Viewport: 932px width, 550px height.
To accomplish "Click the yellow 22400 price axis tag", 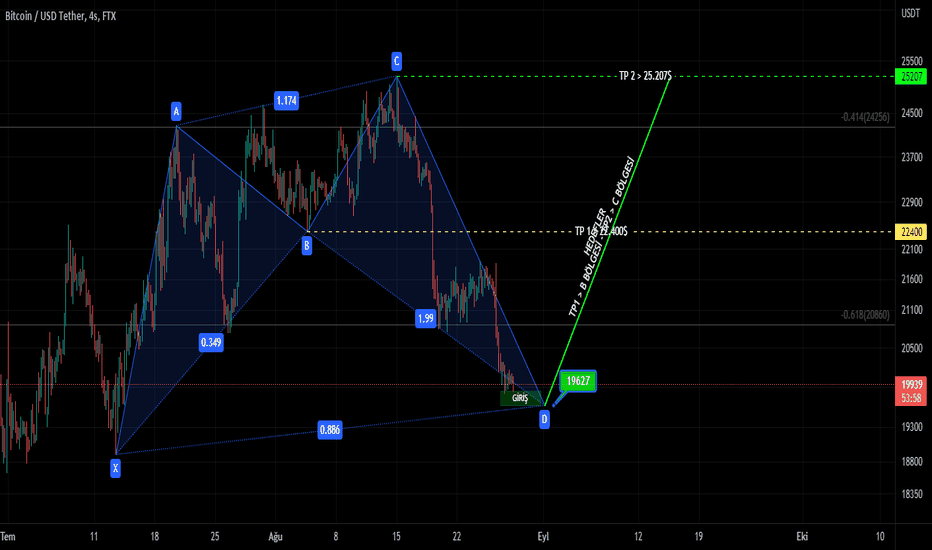I will coord(910,232).
